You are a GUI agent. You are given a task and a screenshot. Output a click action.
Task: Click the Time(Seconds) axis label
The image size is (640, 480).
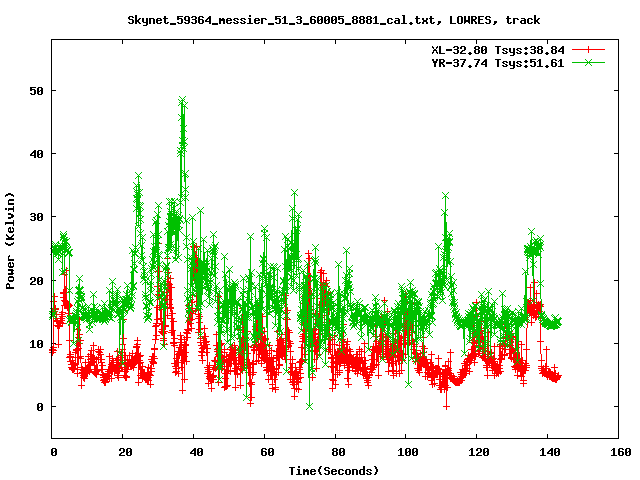coord(334,471)
